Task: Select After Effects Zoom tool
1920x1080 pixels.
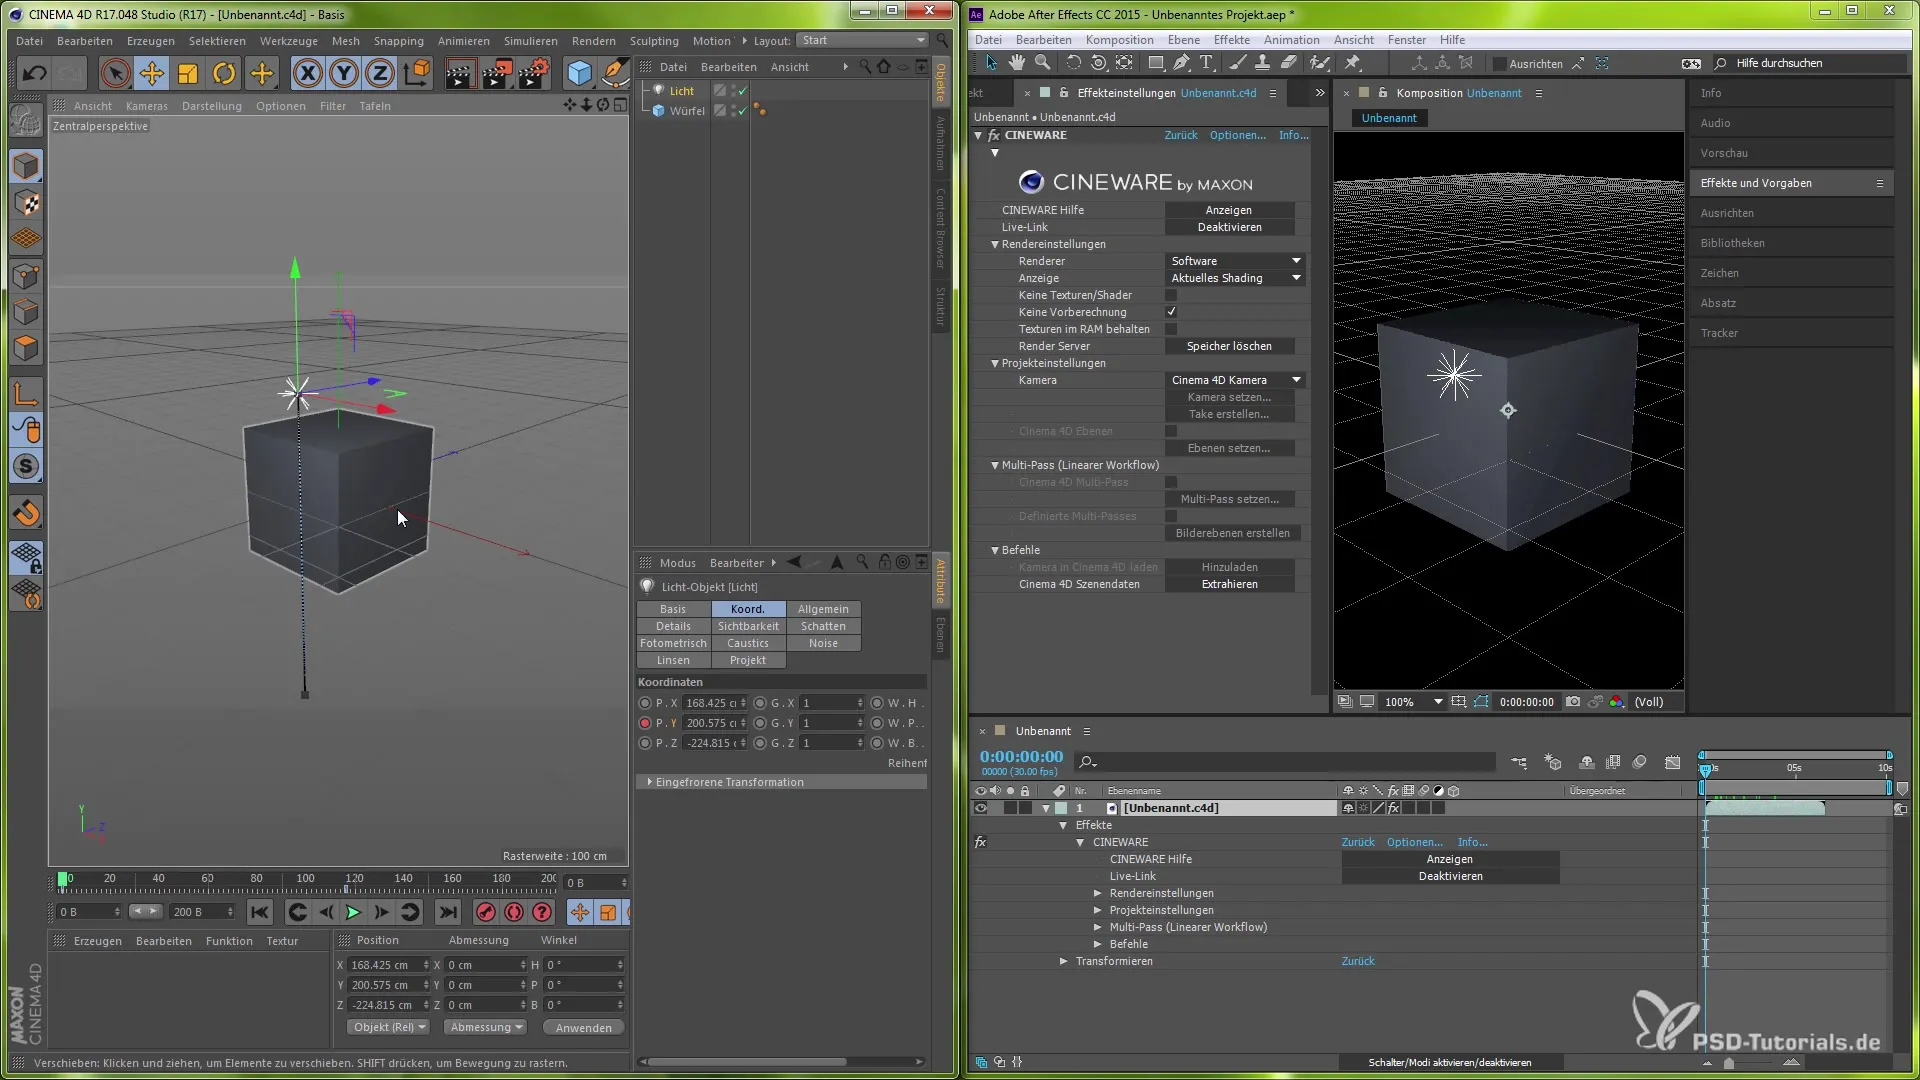Action: [1043, 63]
